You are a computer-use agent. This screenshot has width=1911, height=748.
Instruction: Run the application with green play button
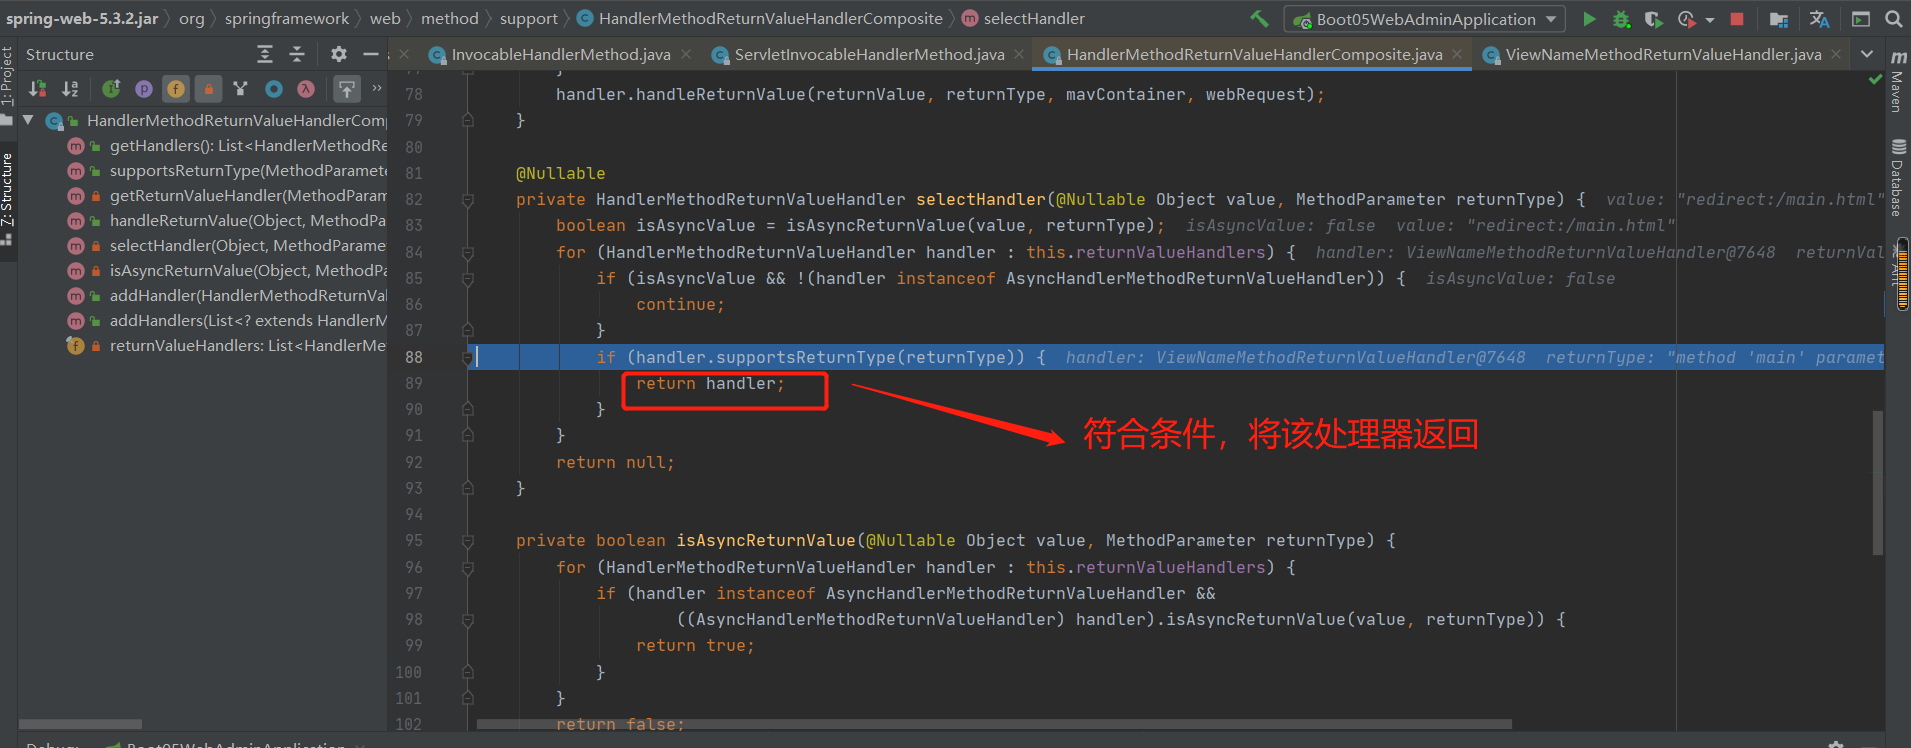(x=1589, y=19)
